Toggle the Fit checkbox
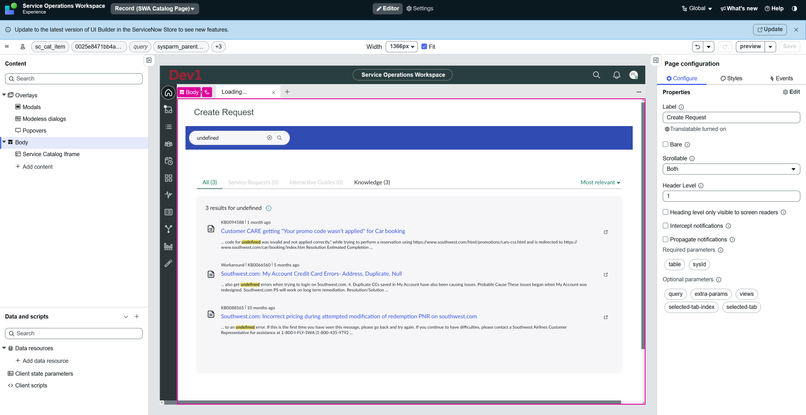This screenshot has width=806, height=415. [x=424, y=46]
